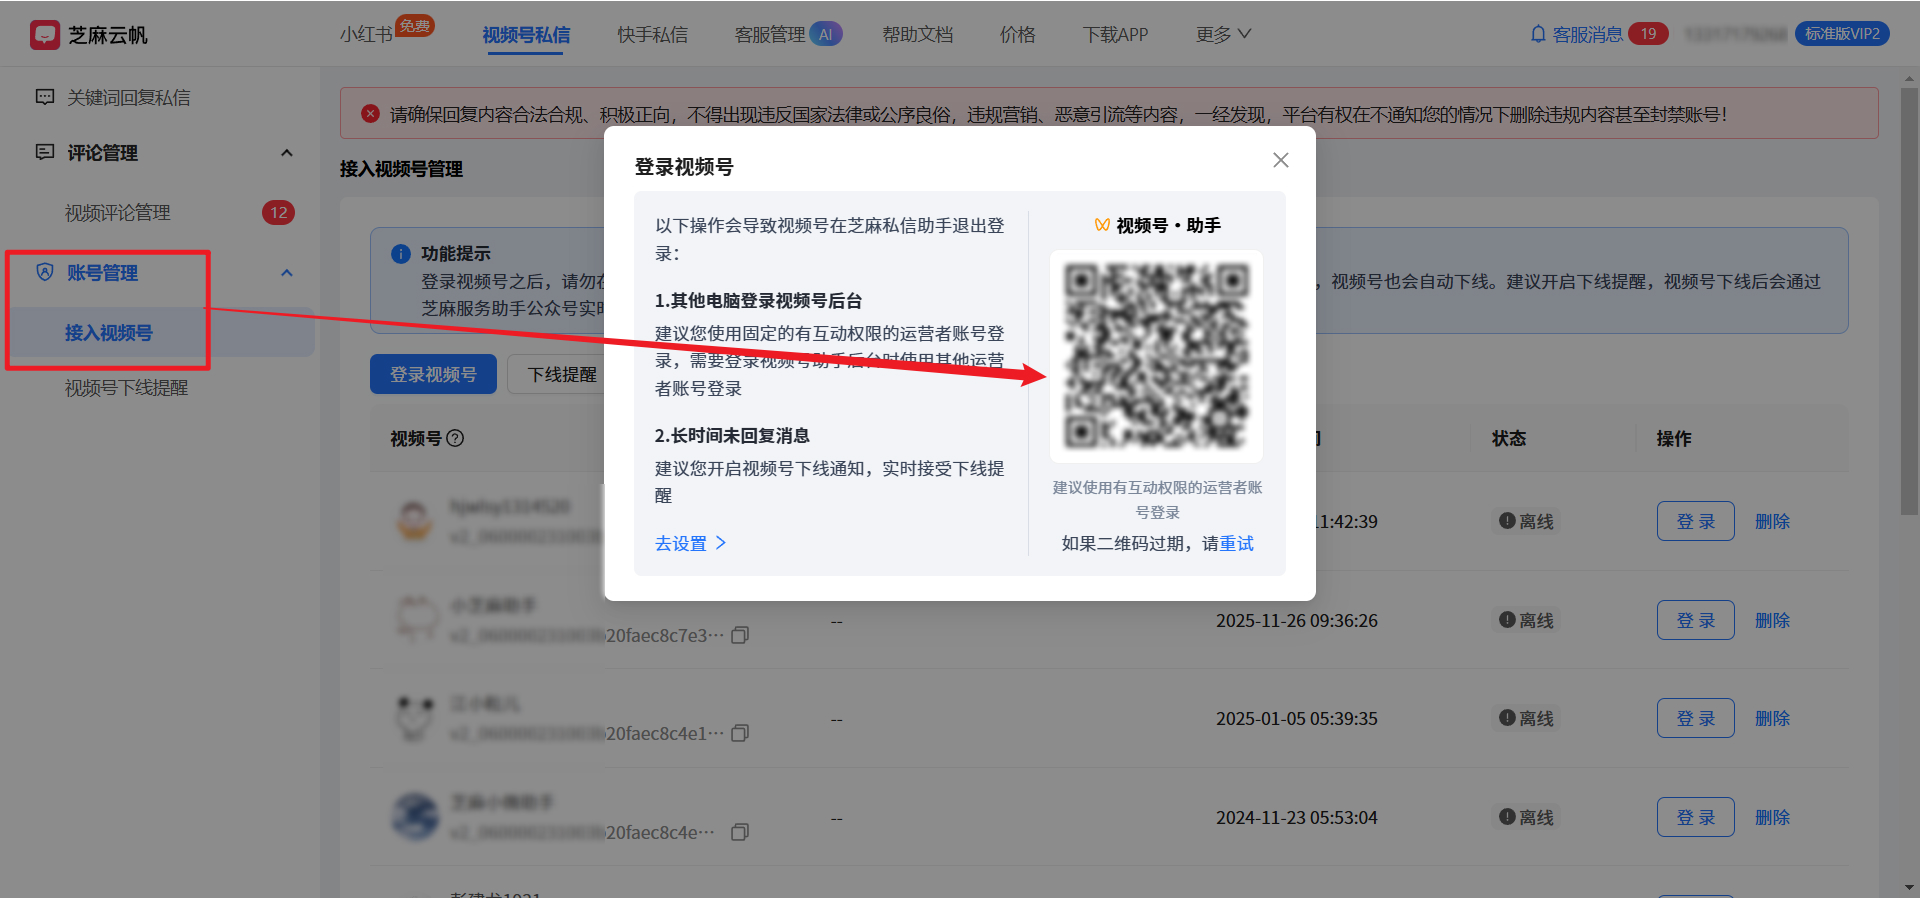Open the 价格 page
The image size is (1920, 898).
coord(1017,35)
